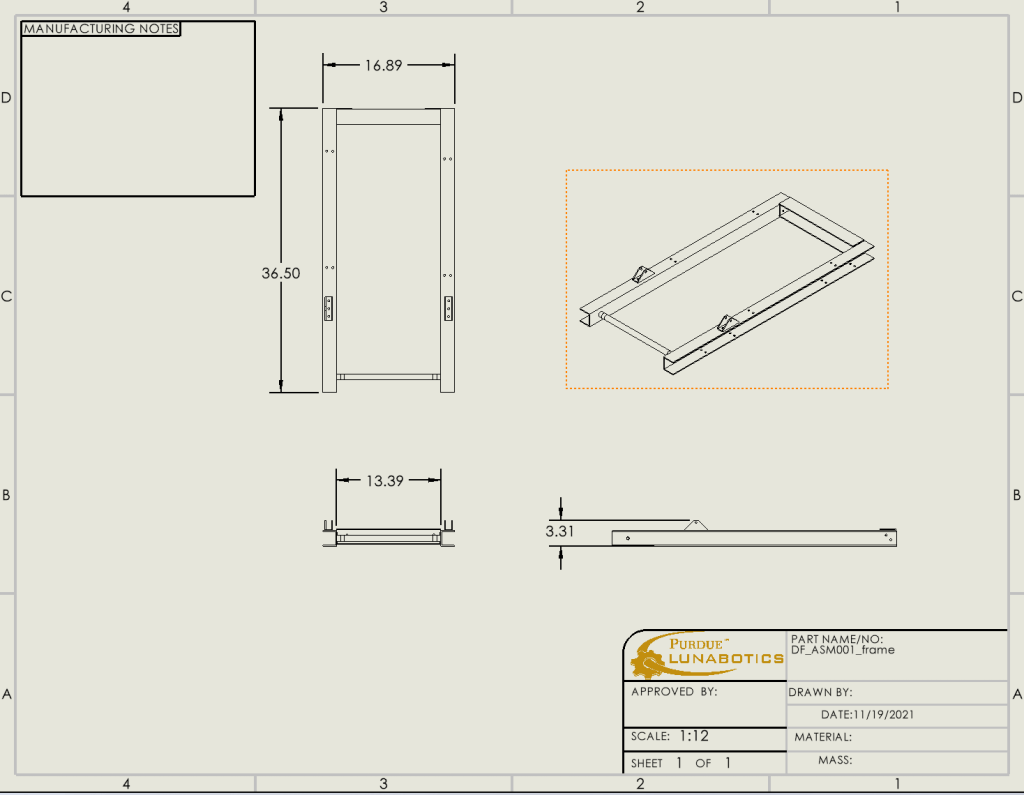Select the DATE:11/19/2021 text
1024x795 pixels.
tap(867, 715)
